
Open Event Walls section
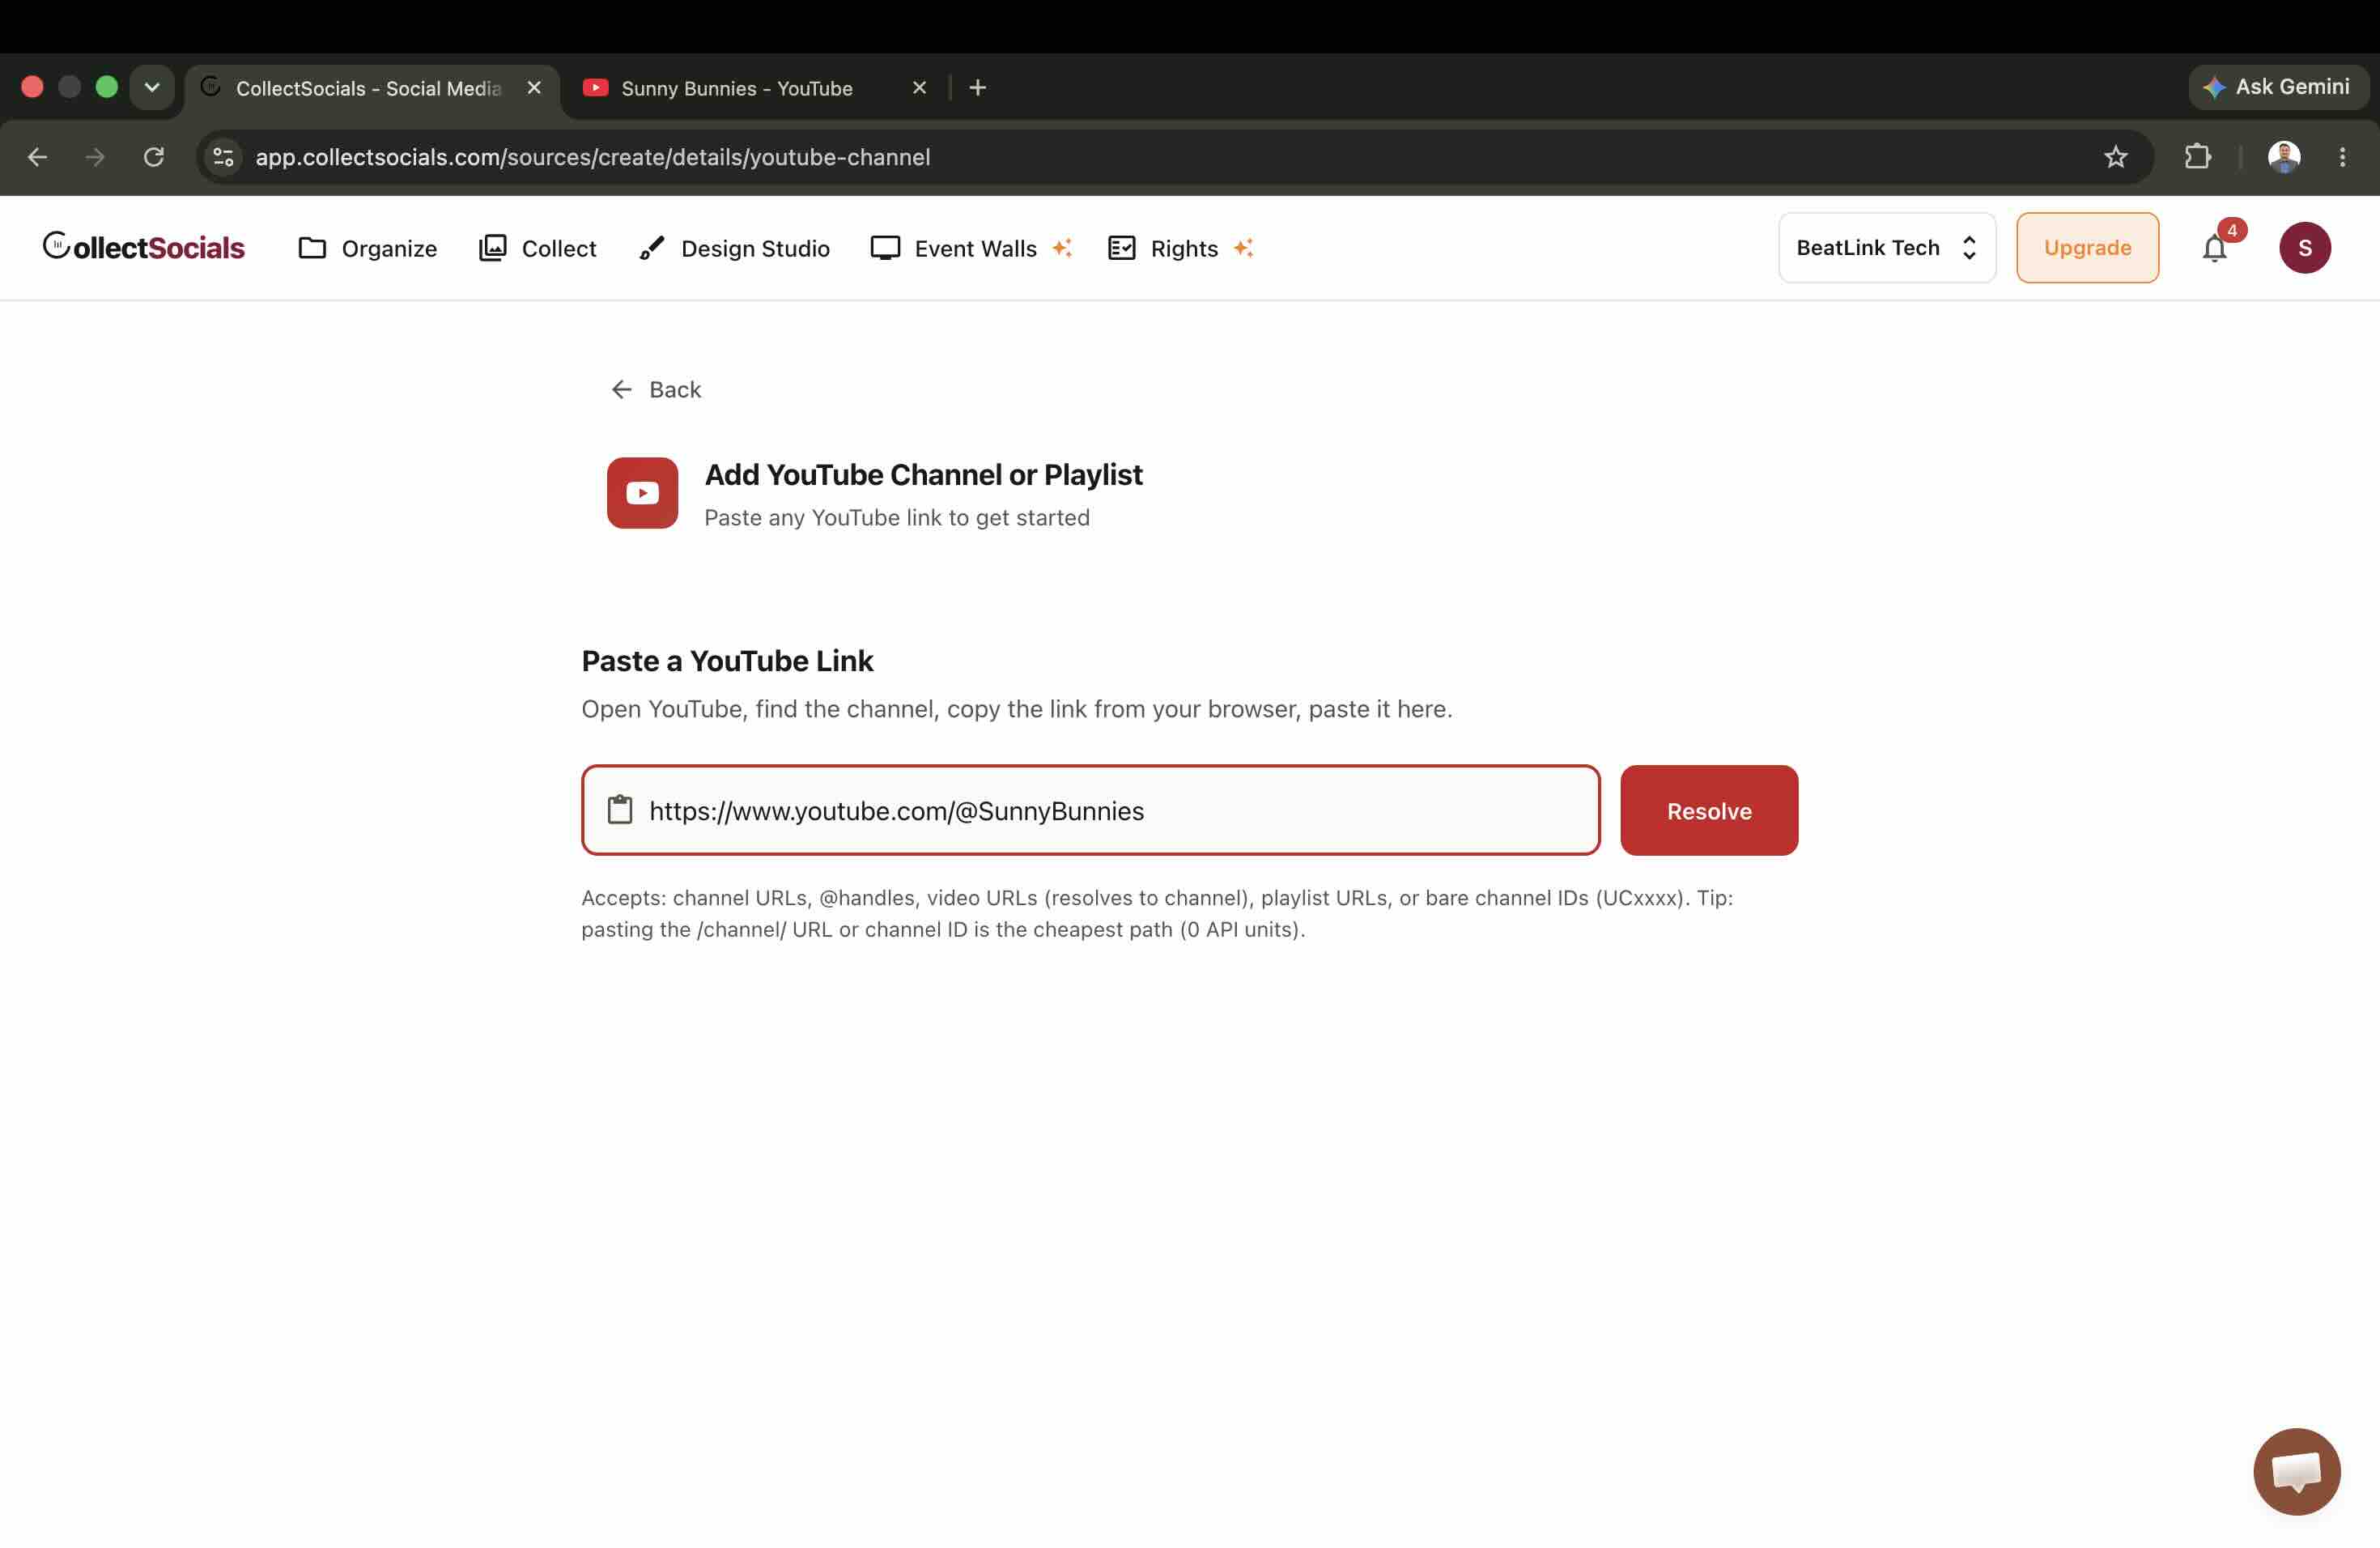point(954,248)
